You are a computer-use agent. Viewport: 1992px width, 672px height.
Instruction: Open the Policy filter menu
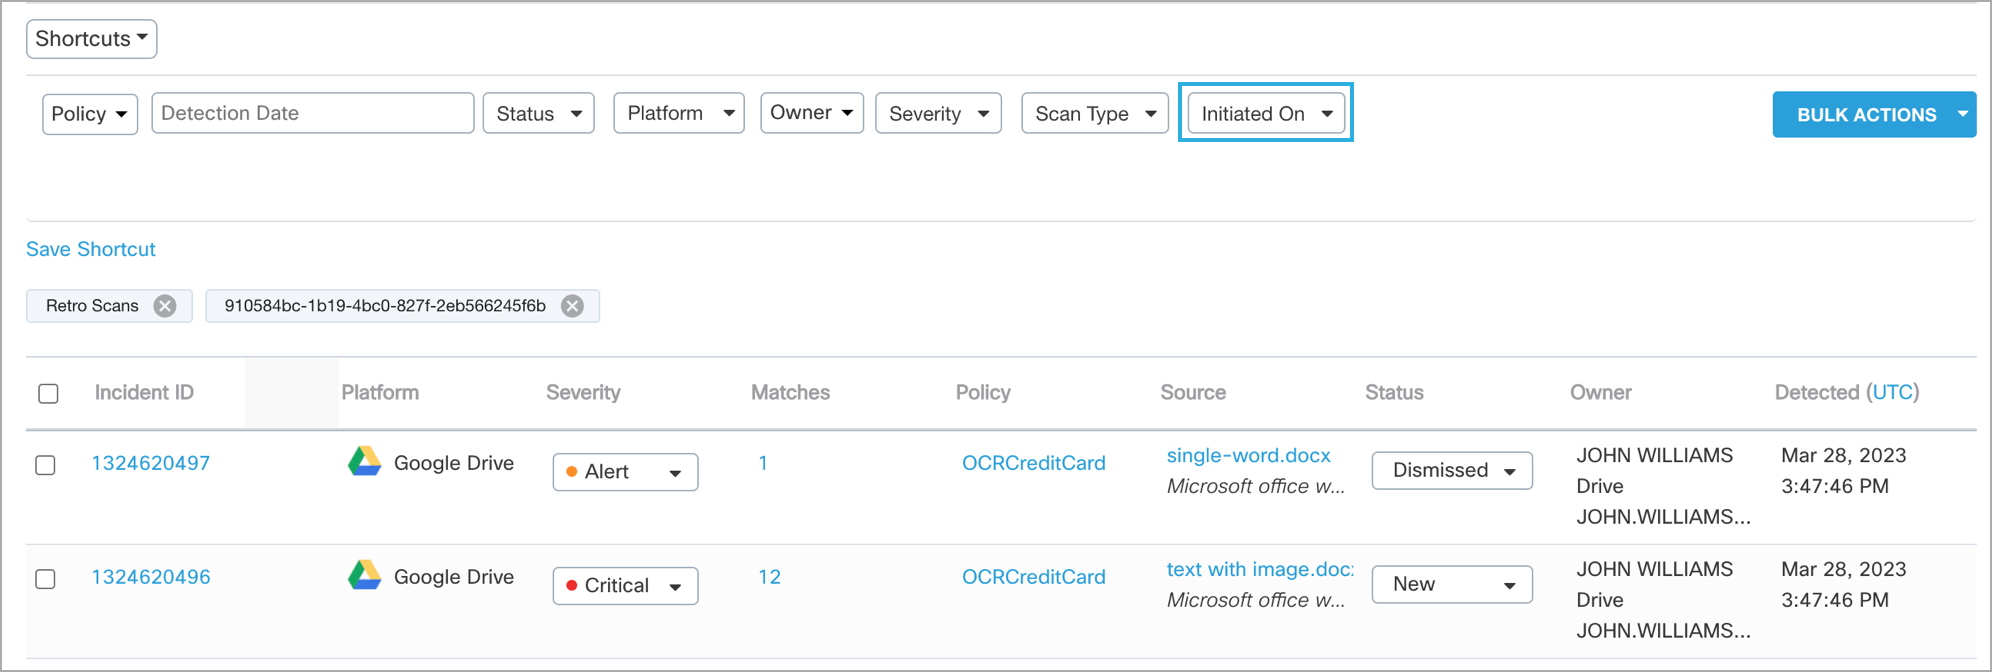pos(89,113)
